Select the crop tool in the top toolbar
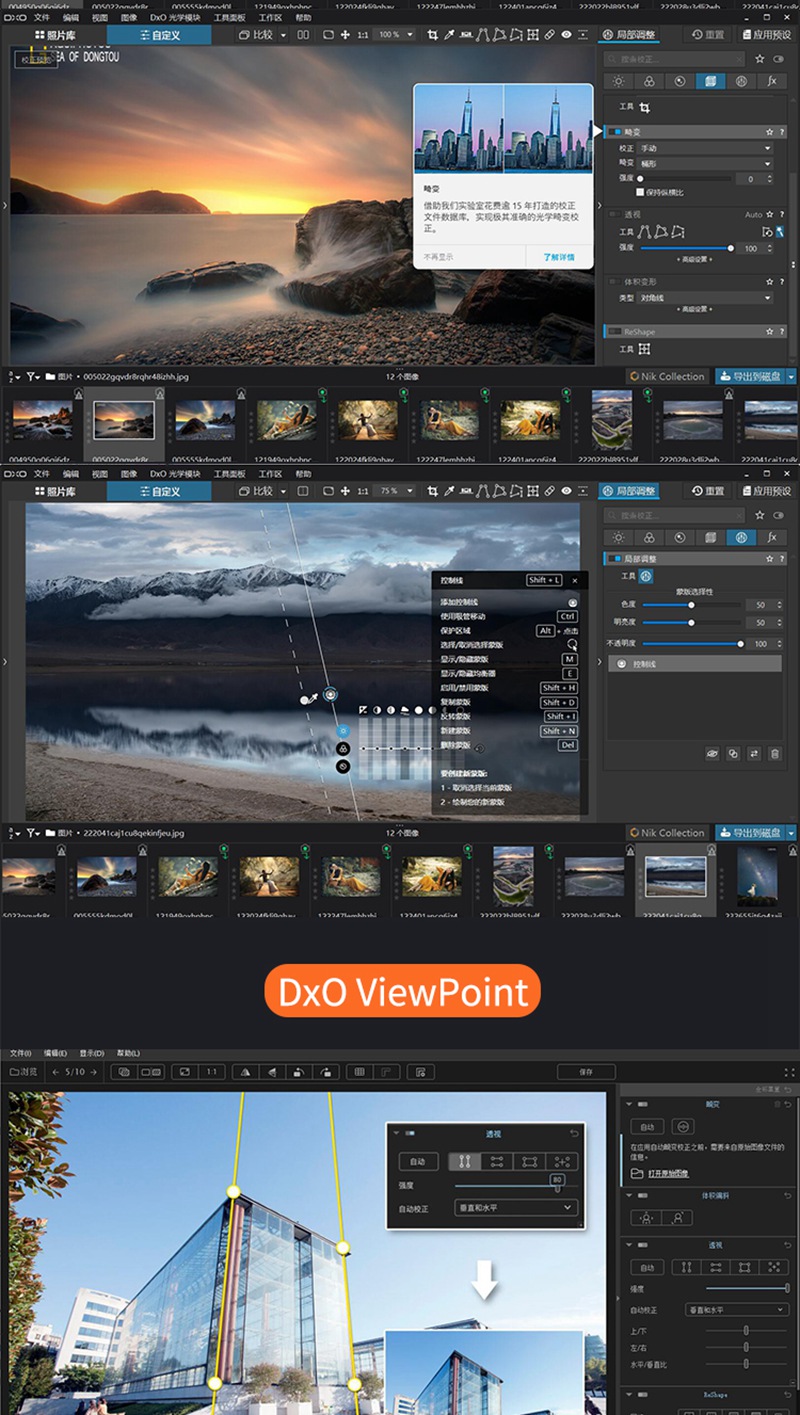 [x=432, y=34]
